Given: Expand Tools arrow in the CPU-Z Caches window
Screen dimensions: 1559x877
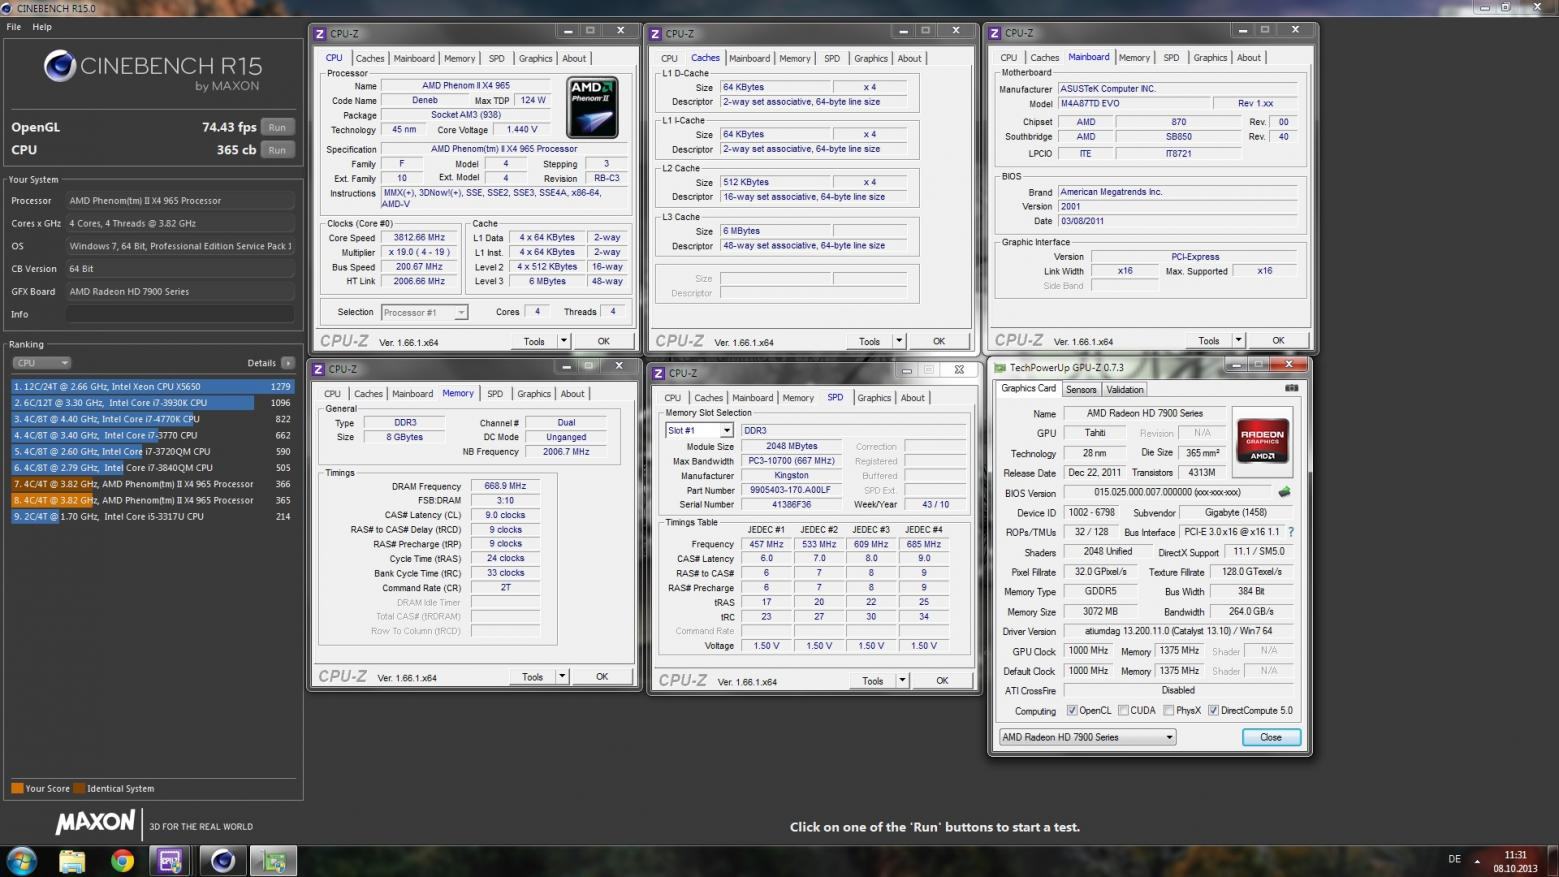Looking at the screenshot, I should (x=898, y=341).
